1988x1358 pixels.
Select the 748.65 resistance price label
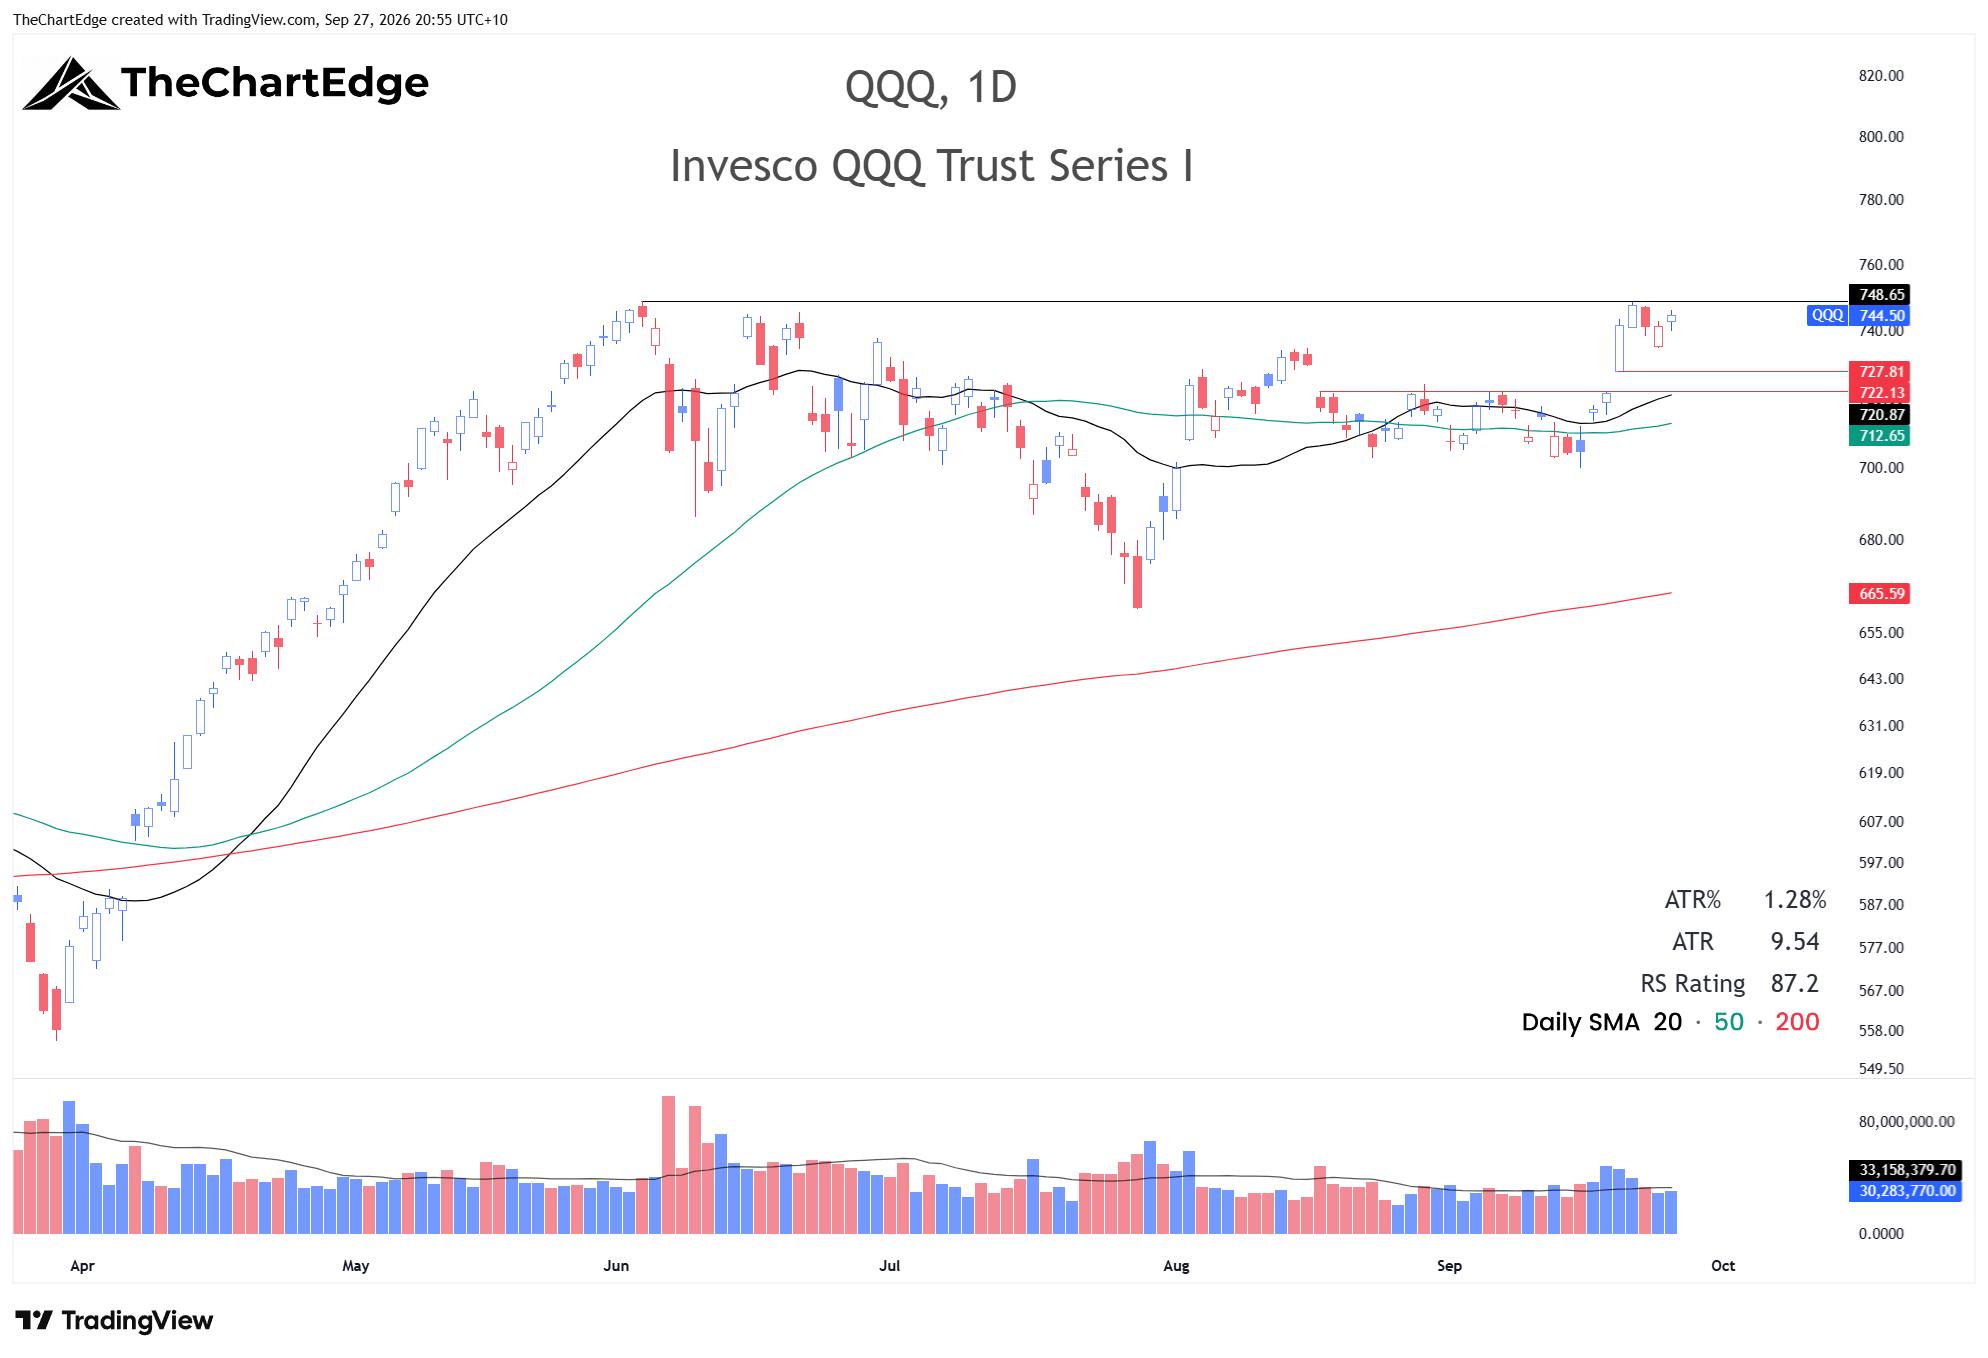point(1880,294)
